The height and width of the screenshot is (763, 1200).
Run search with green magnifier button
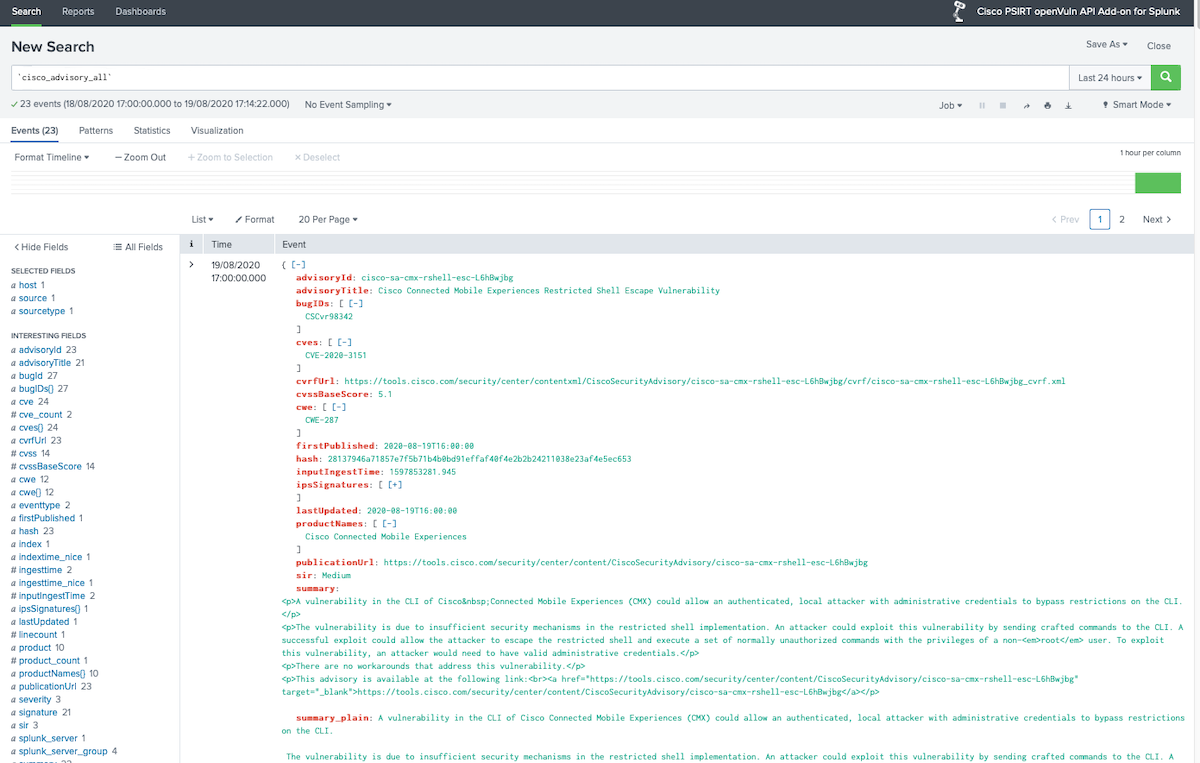tap(1165, 78)
